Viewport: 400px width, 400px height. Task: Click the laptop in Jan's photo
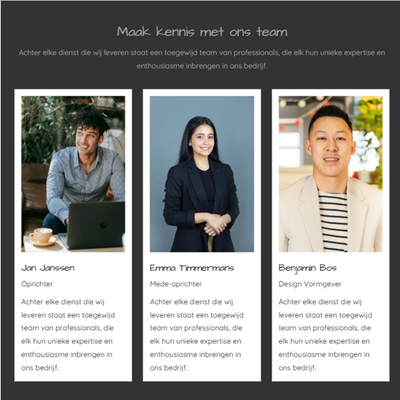coord(93,224)
